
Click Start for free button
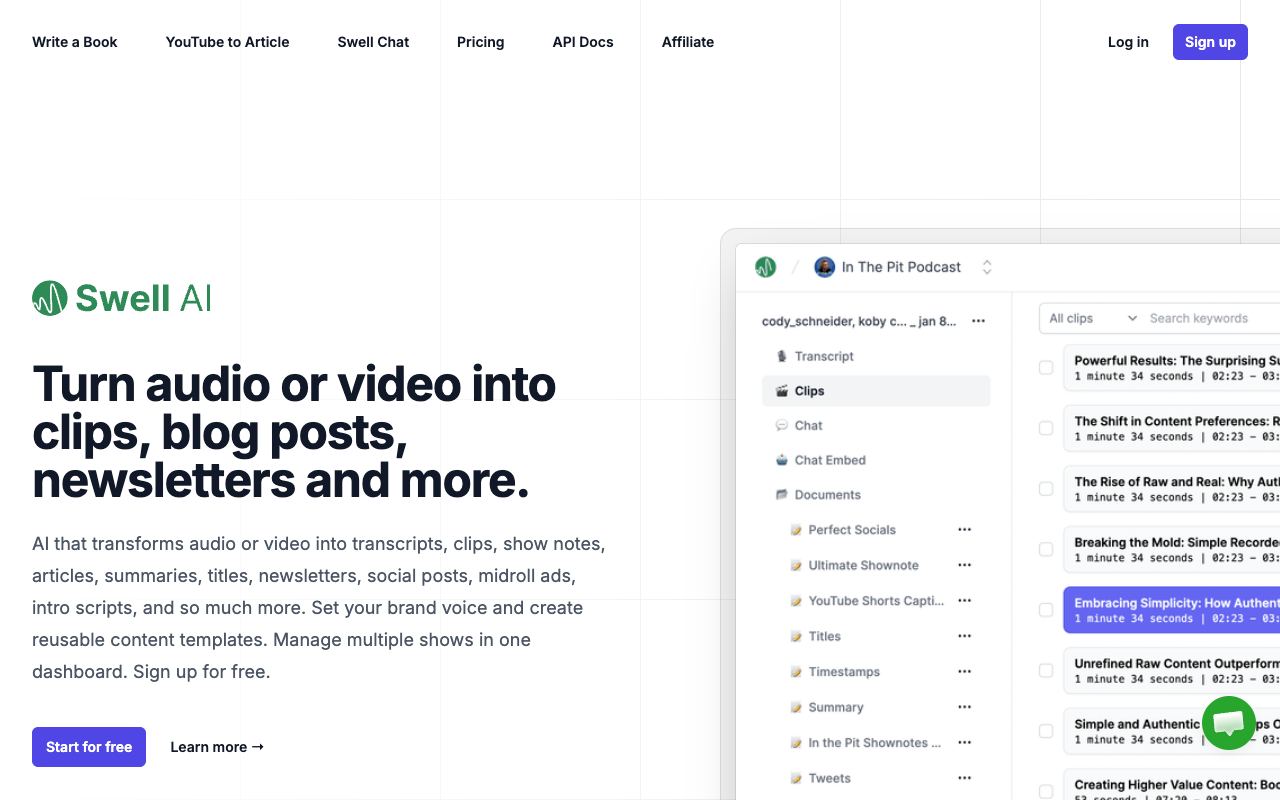pyautogui.click(x=89, y=747)
